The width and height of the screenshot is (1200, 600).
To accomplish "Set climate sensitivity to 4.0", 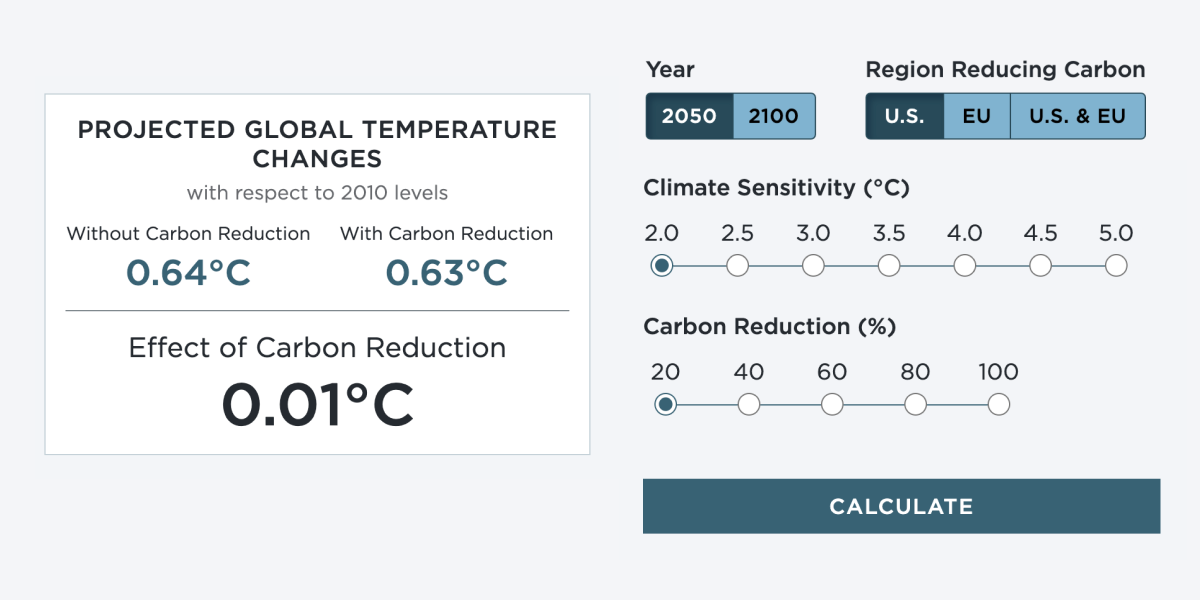I will pyautogui.click(x=965, y=265).
